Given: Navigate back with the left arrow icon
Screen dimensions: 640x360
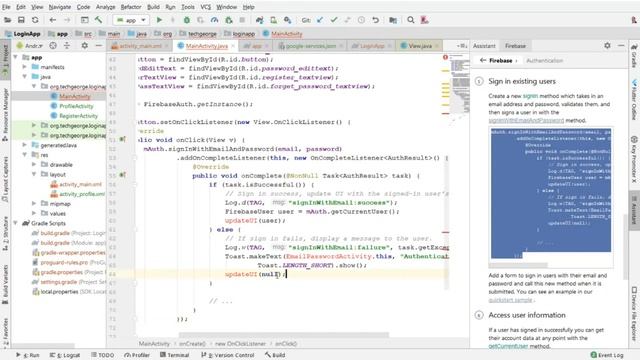Looking at the screenshot, I should (x=53, y=20).
